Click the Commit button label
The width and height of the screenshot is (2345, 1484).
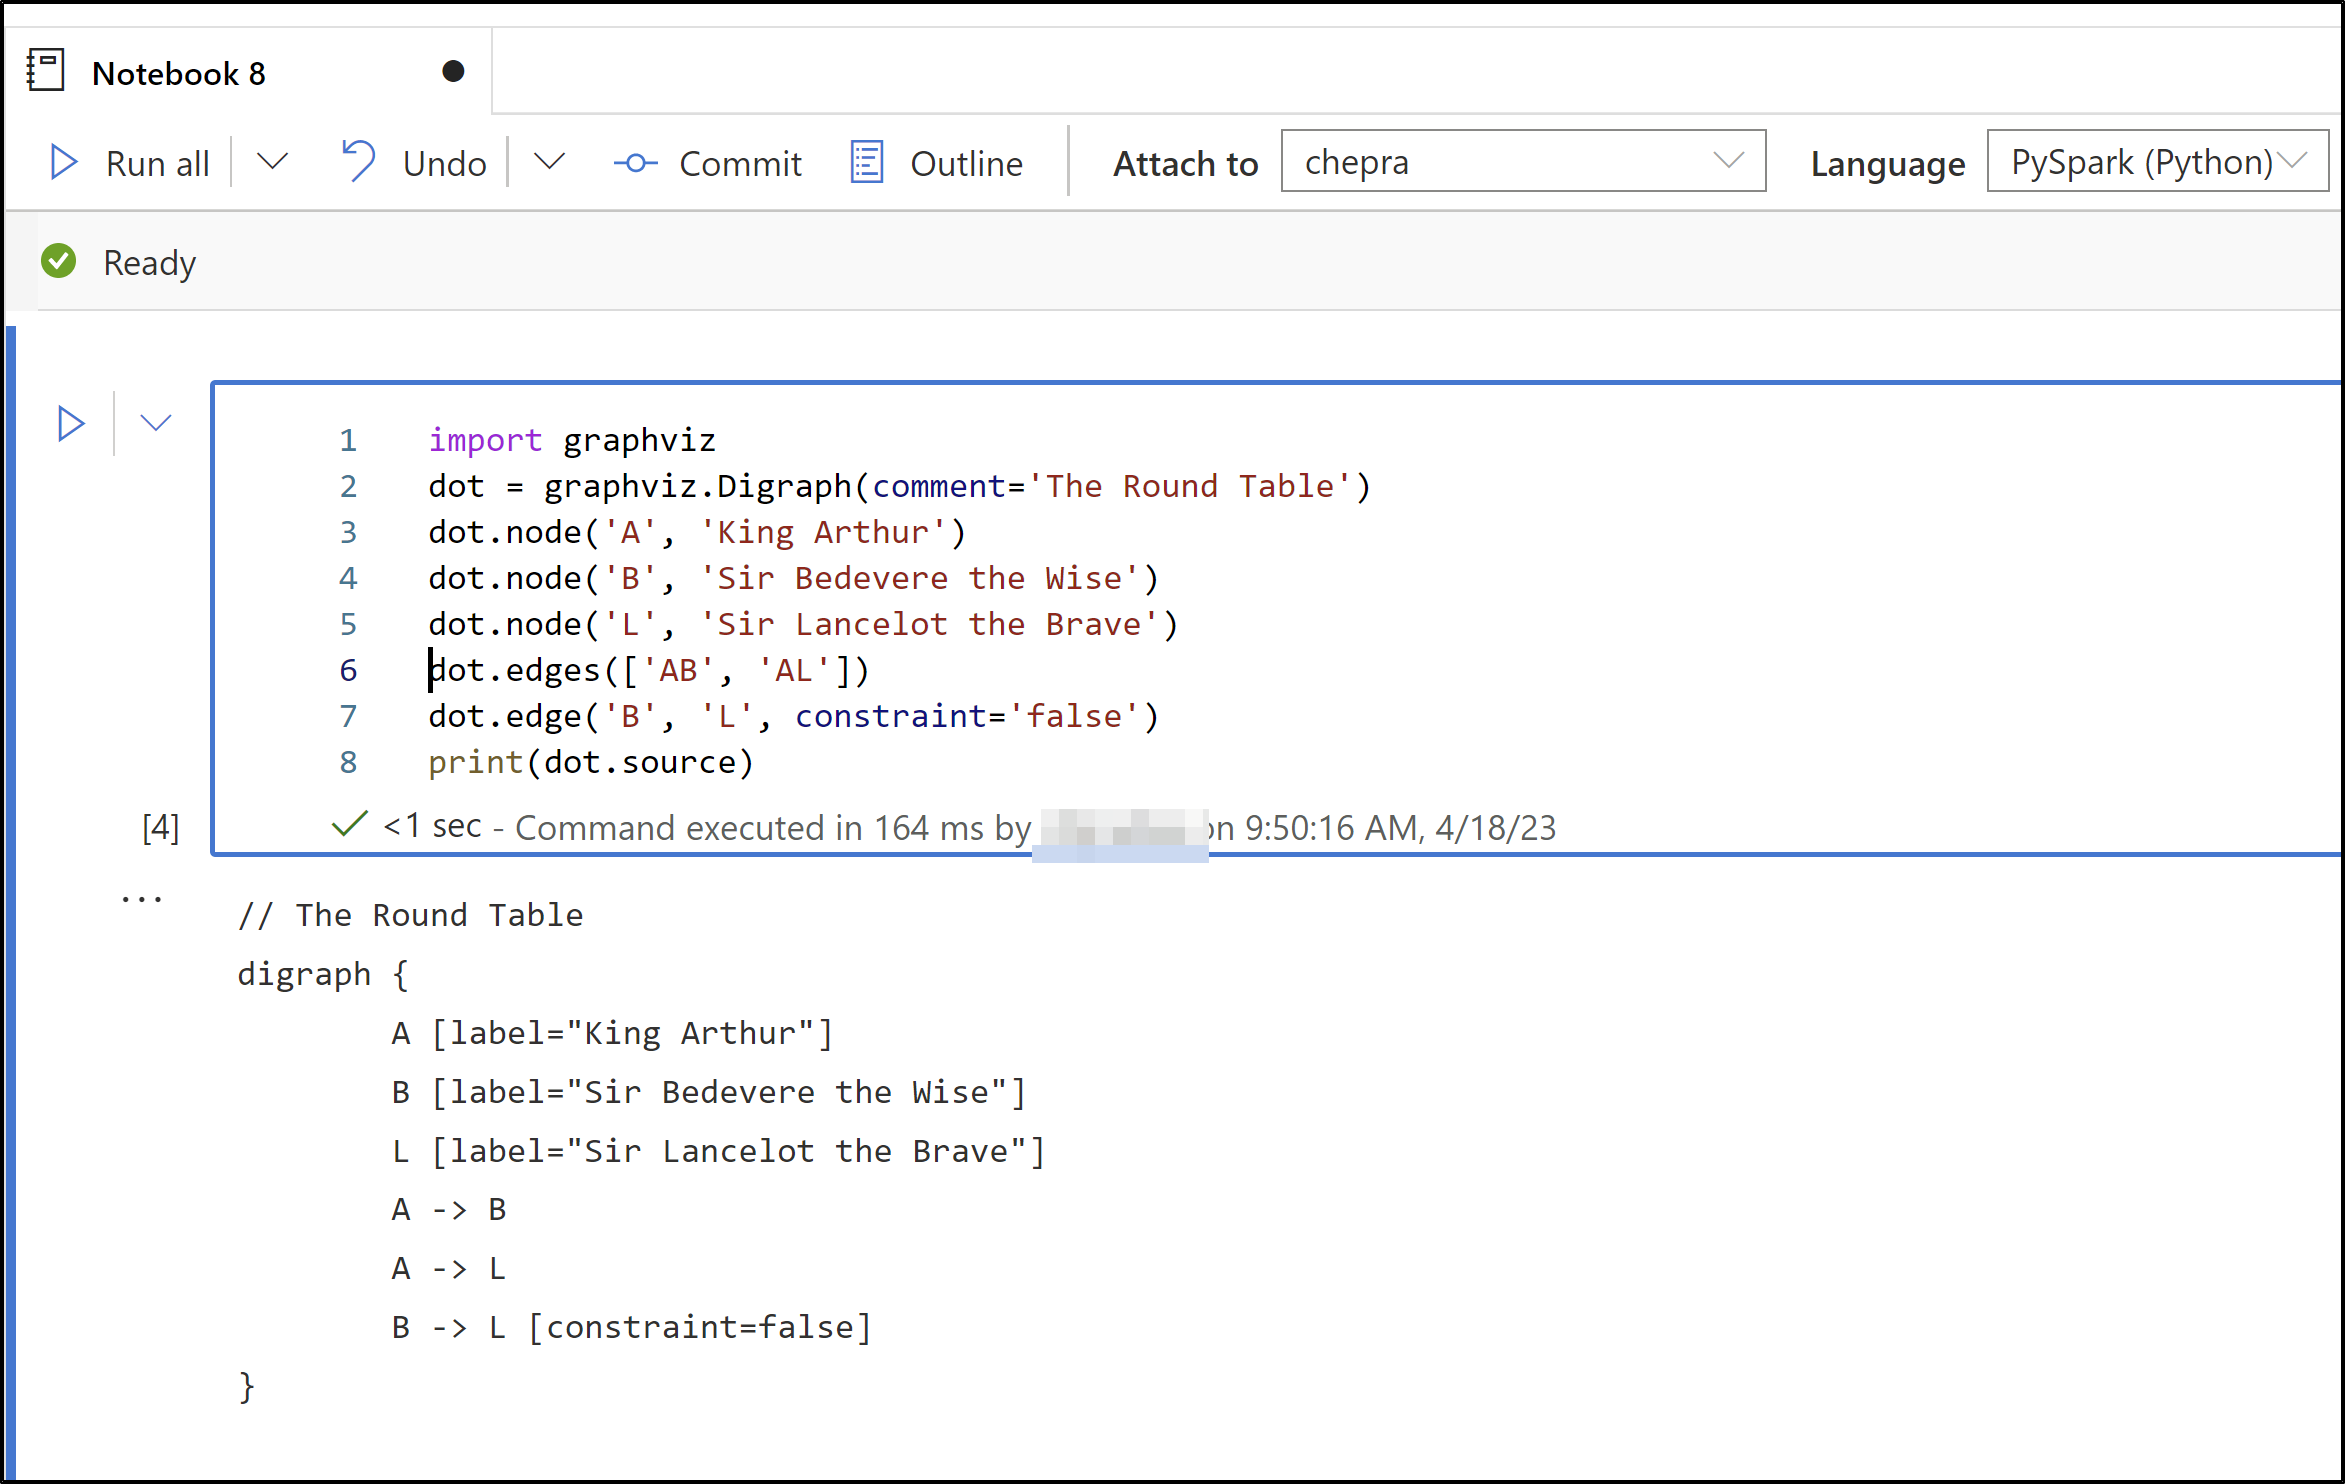pyautogui.click(x=740, y=163)
